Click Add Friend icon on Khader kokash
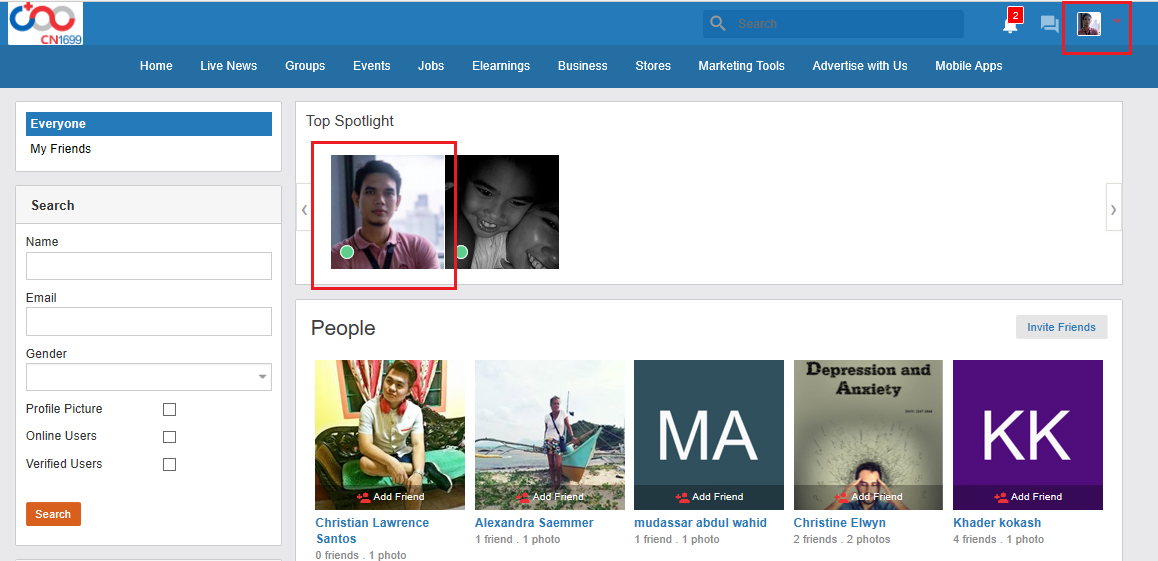This screenshot has width=1158, height=561. pyautogui.click(x=1001, y=497)
